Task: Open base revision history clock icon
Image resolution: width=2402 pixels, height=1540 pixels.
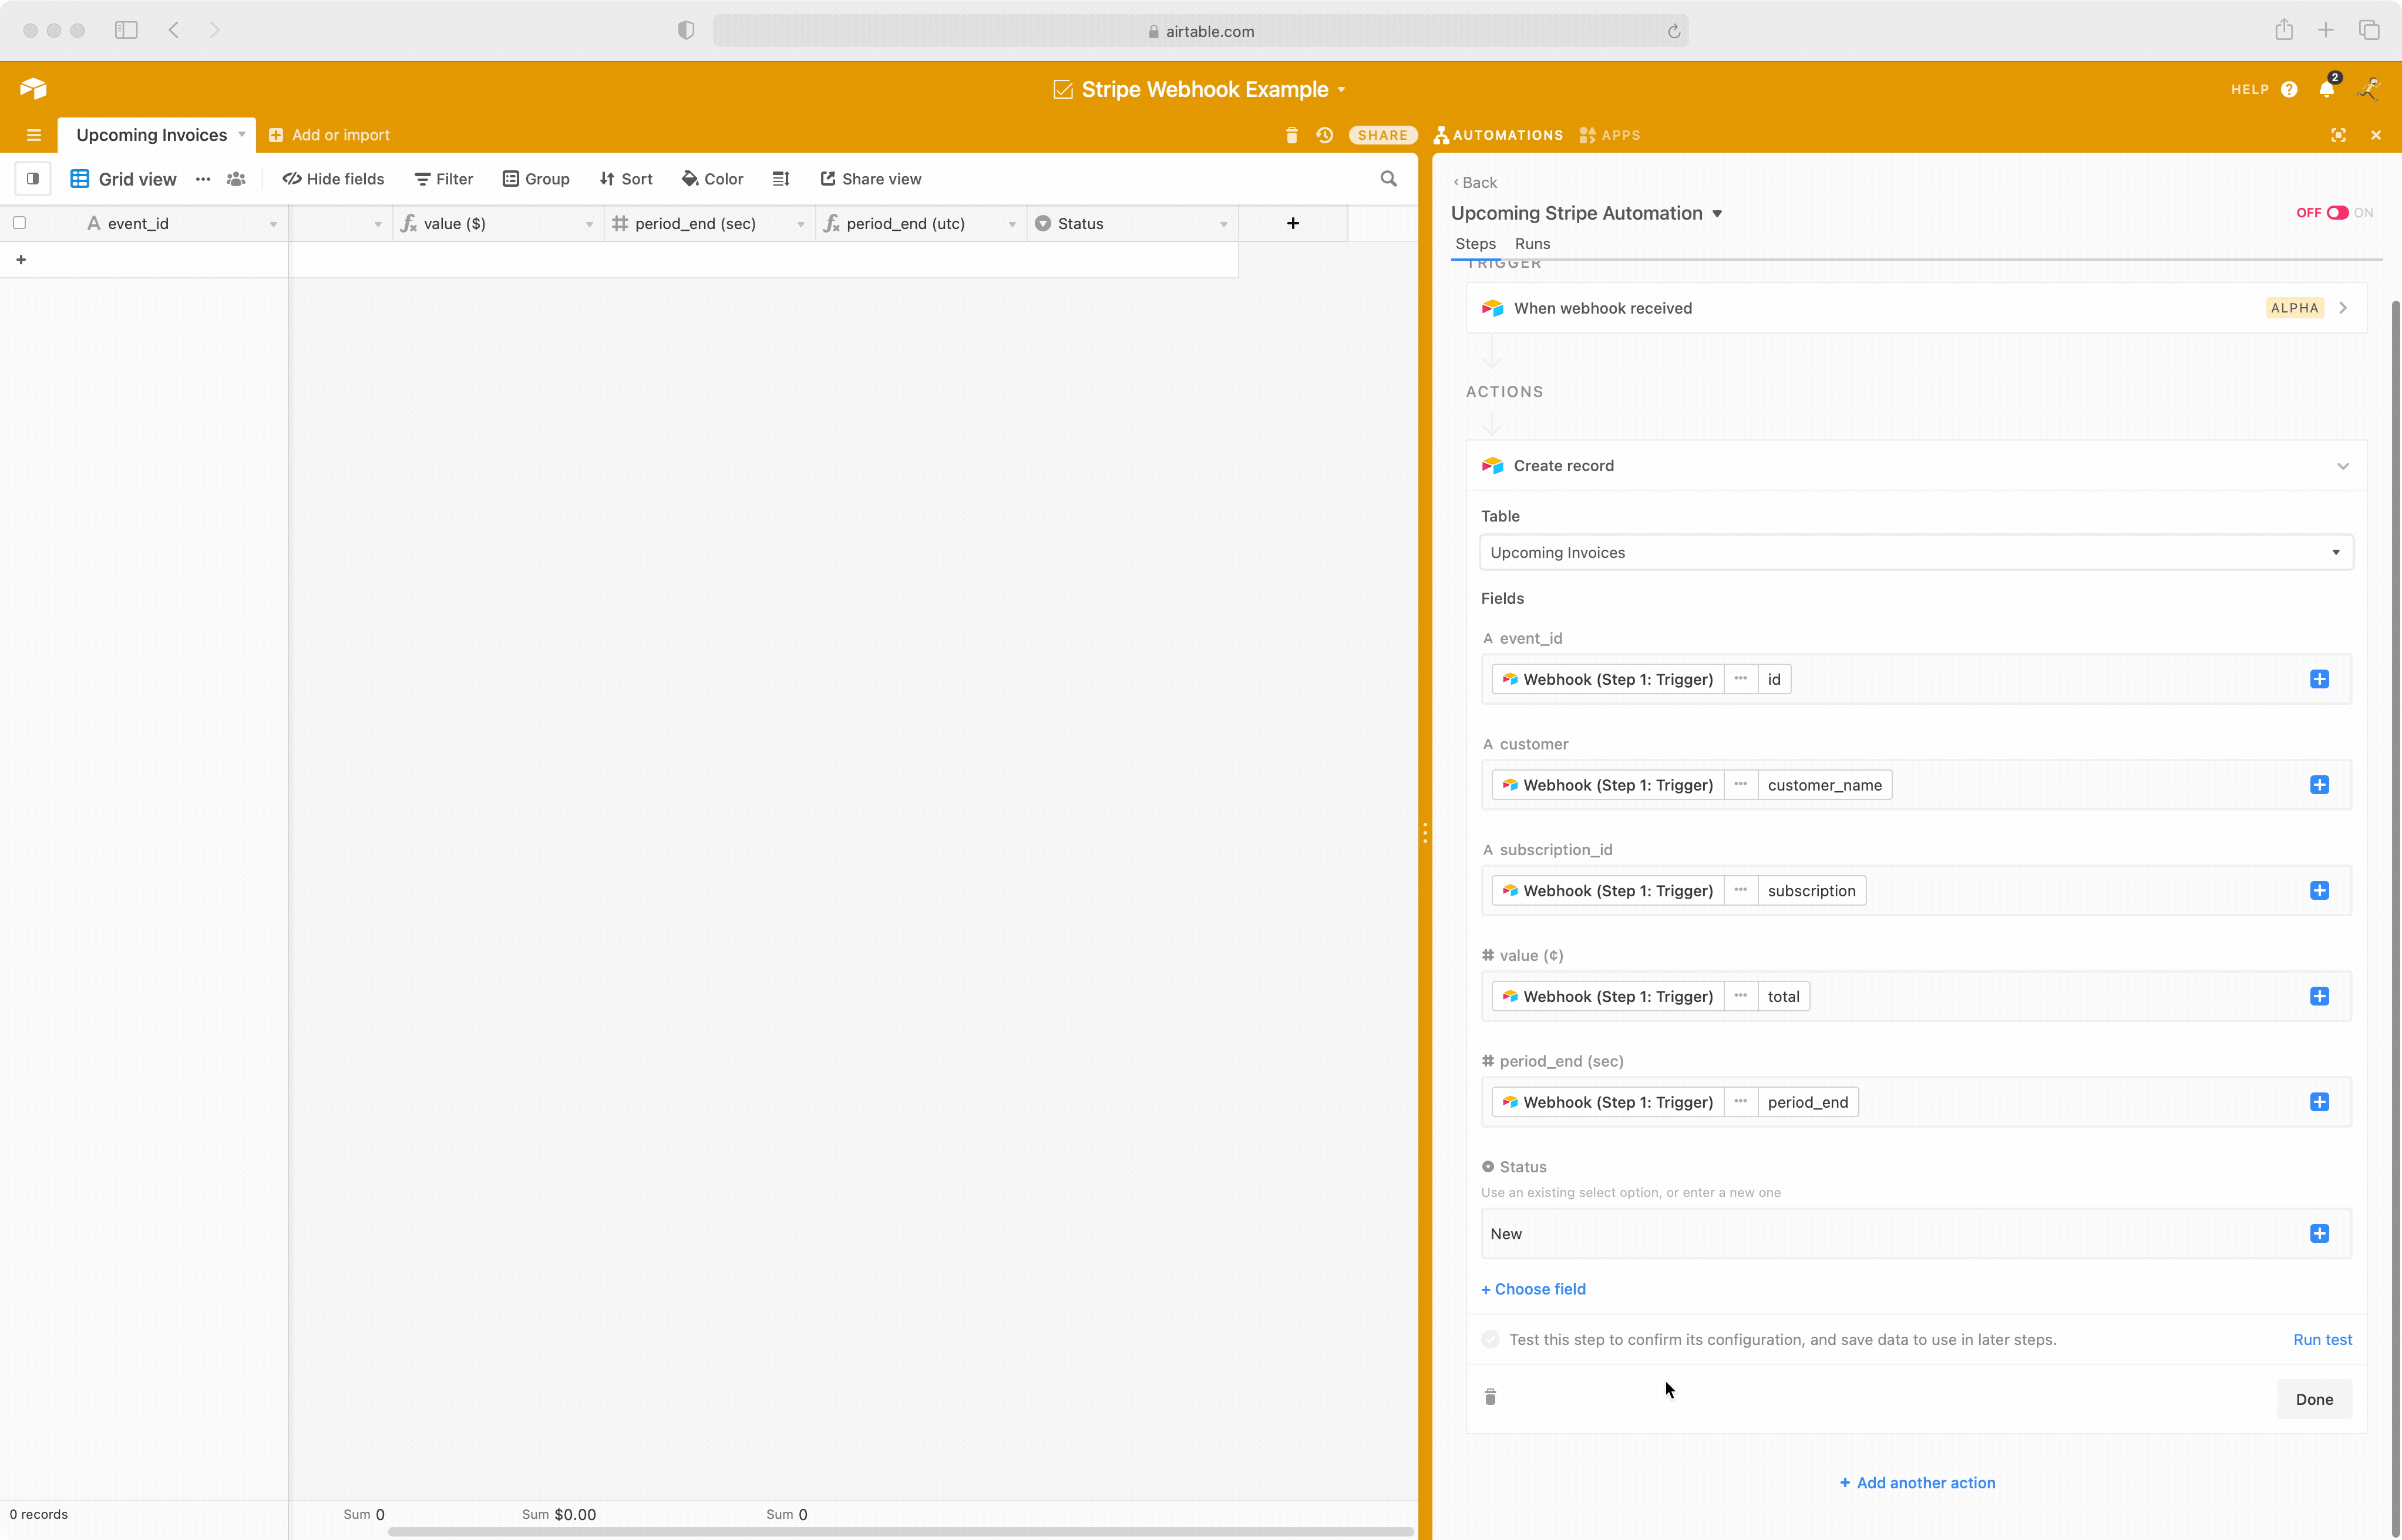Action: click(x=1325, y=135)
